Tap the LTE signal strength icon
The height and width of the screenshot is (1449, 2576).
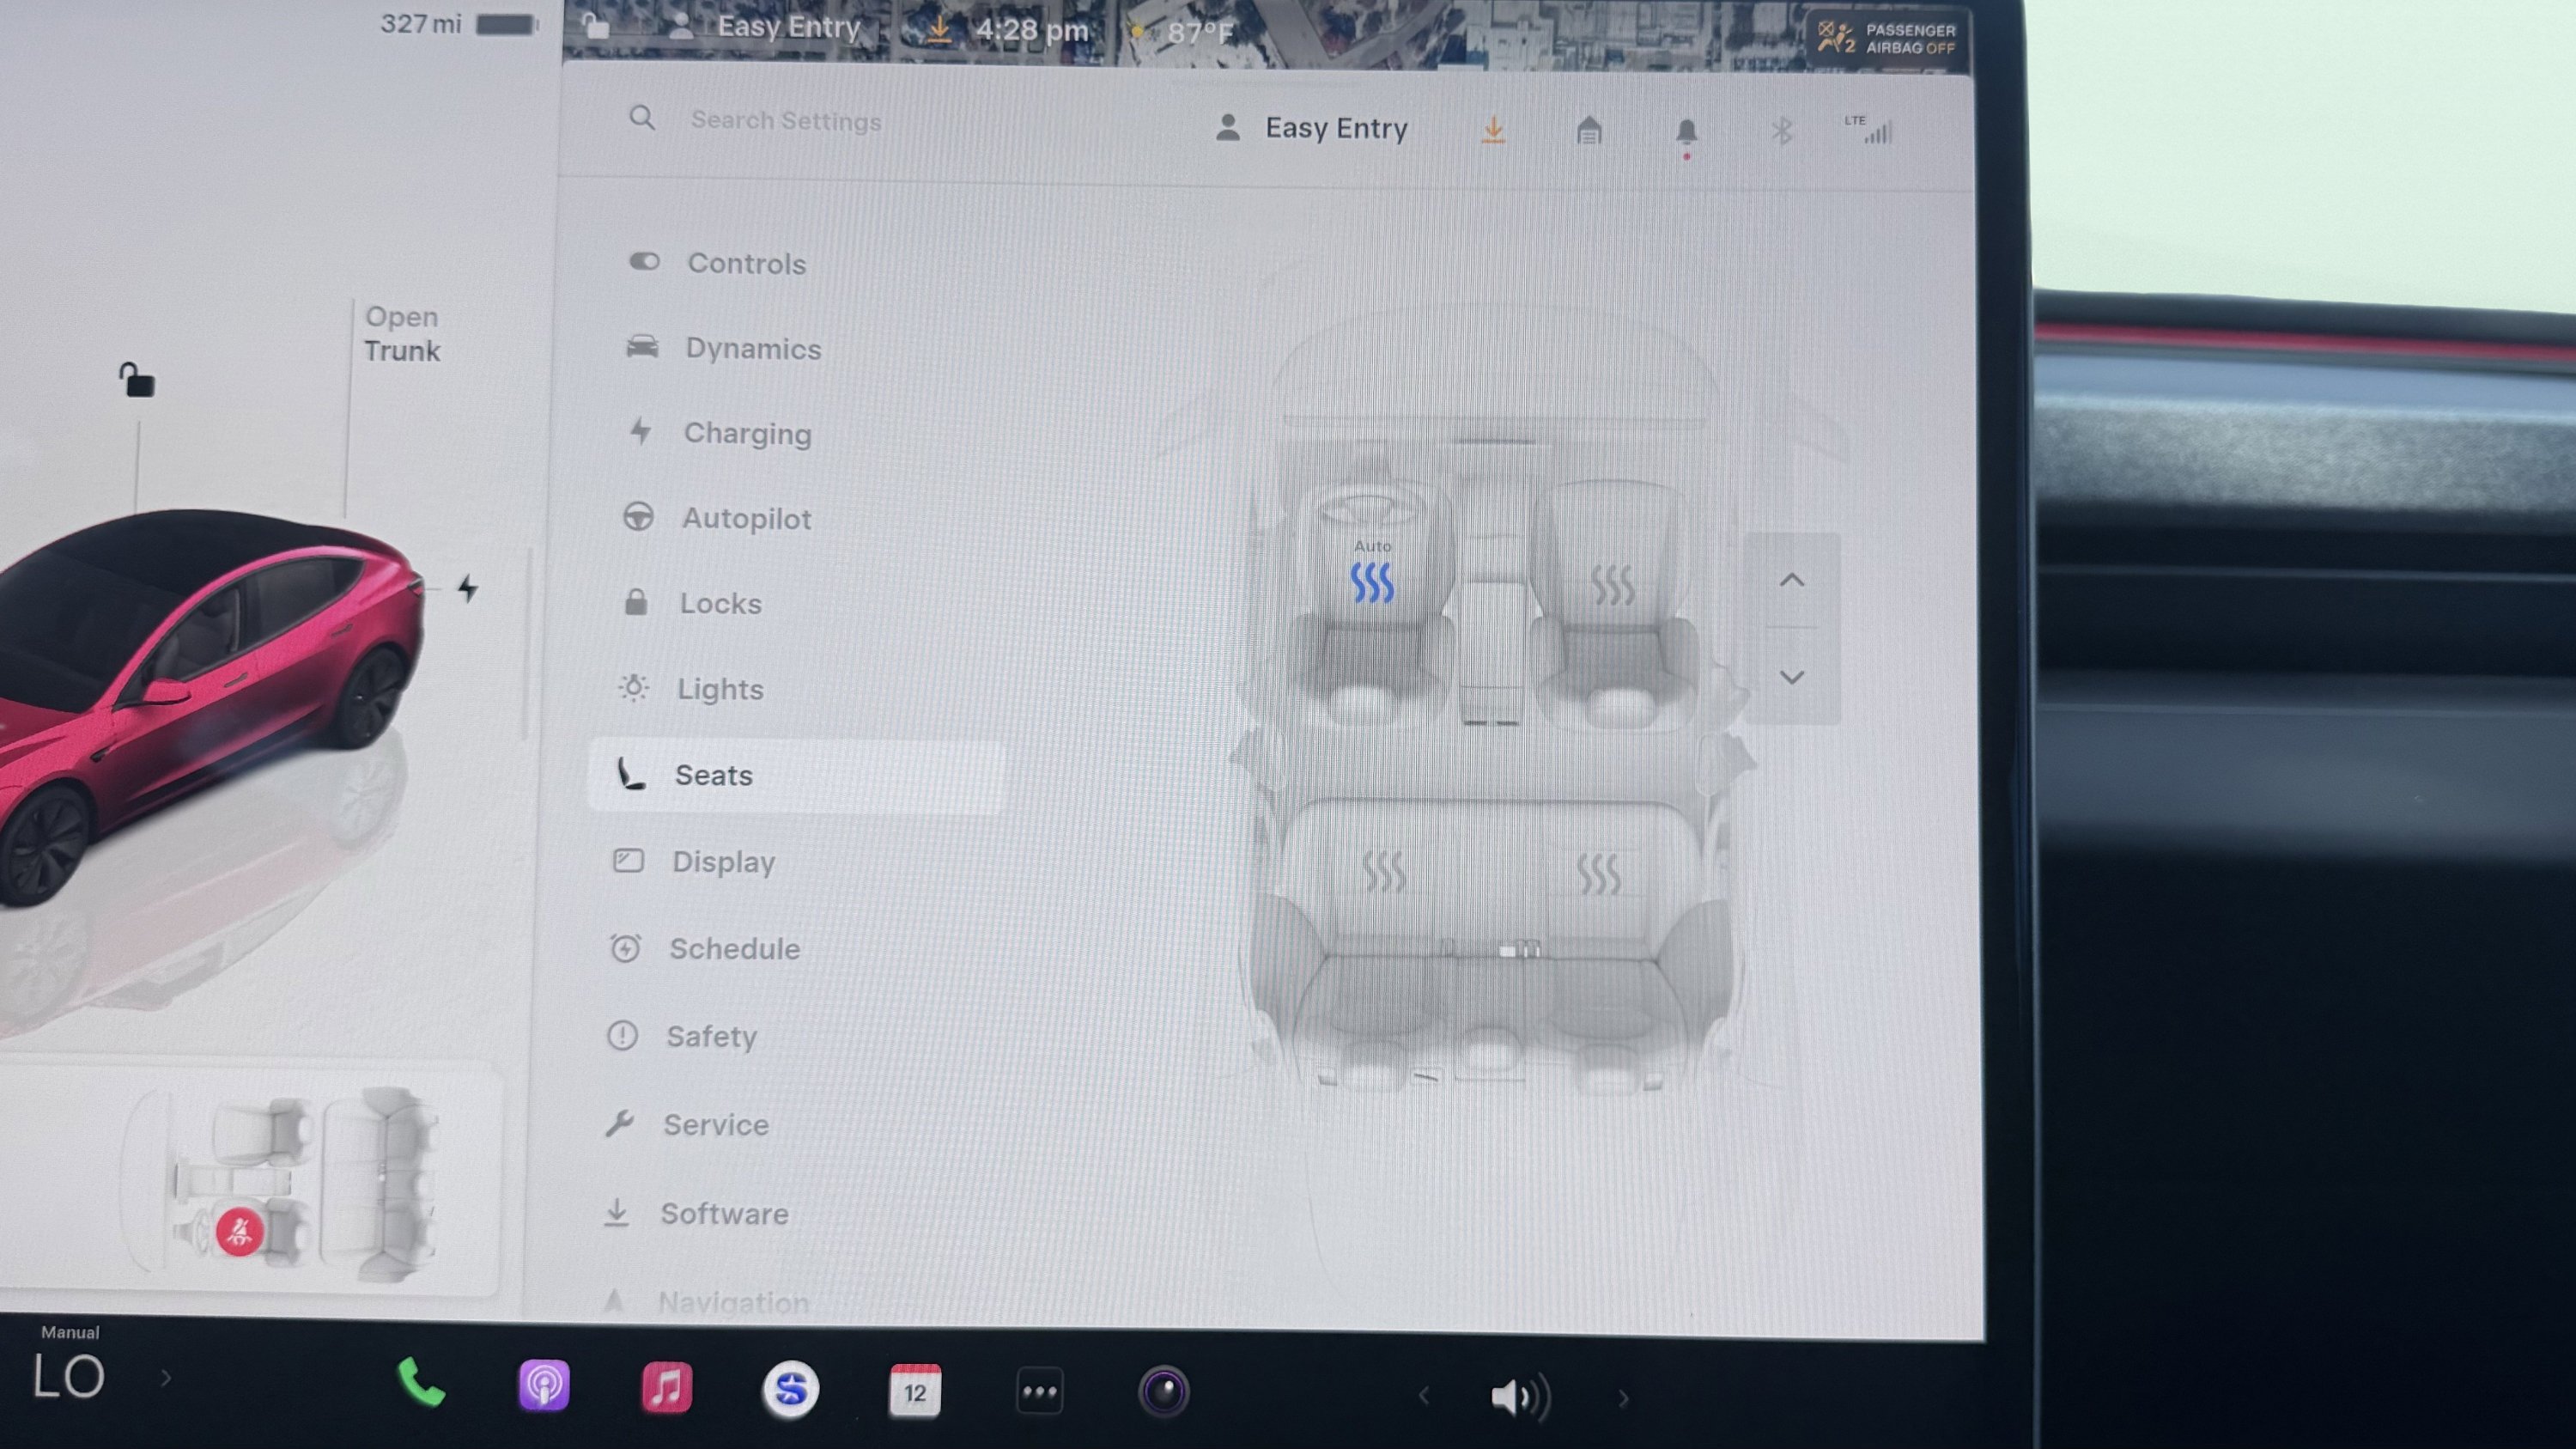[x=1868, y=129]
